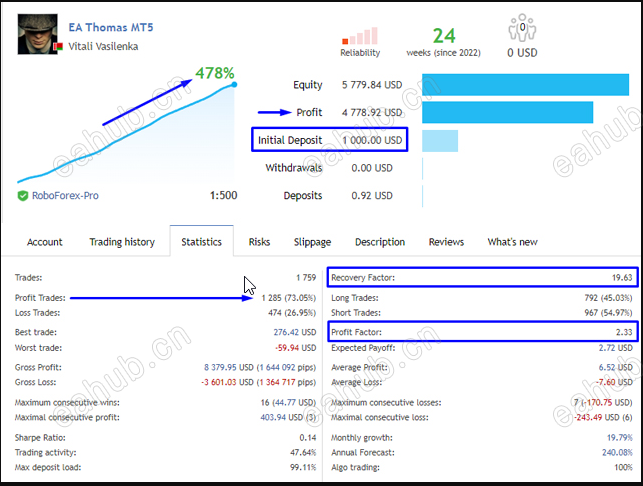The image size is (643, 486).
Task: Open the Description tab
Action: click(380, 242)
